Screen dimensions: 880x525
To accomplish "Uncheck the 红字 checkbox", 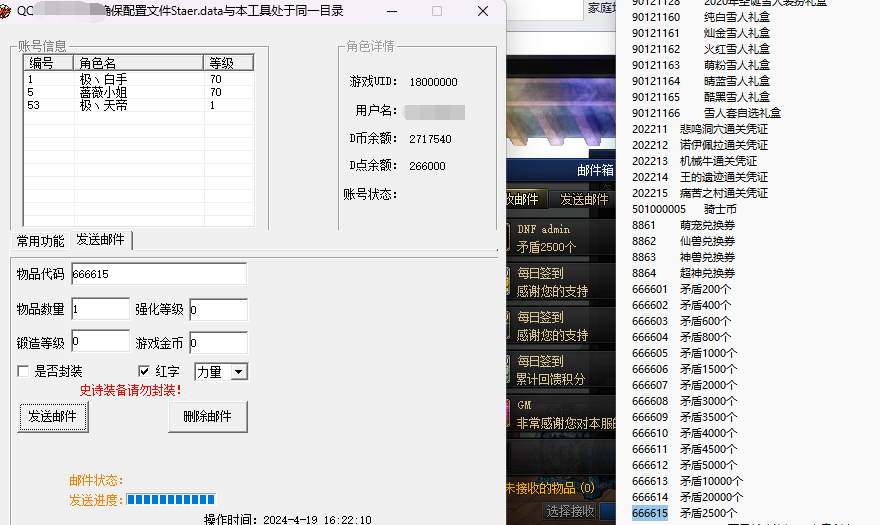I will pos(143,371).
